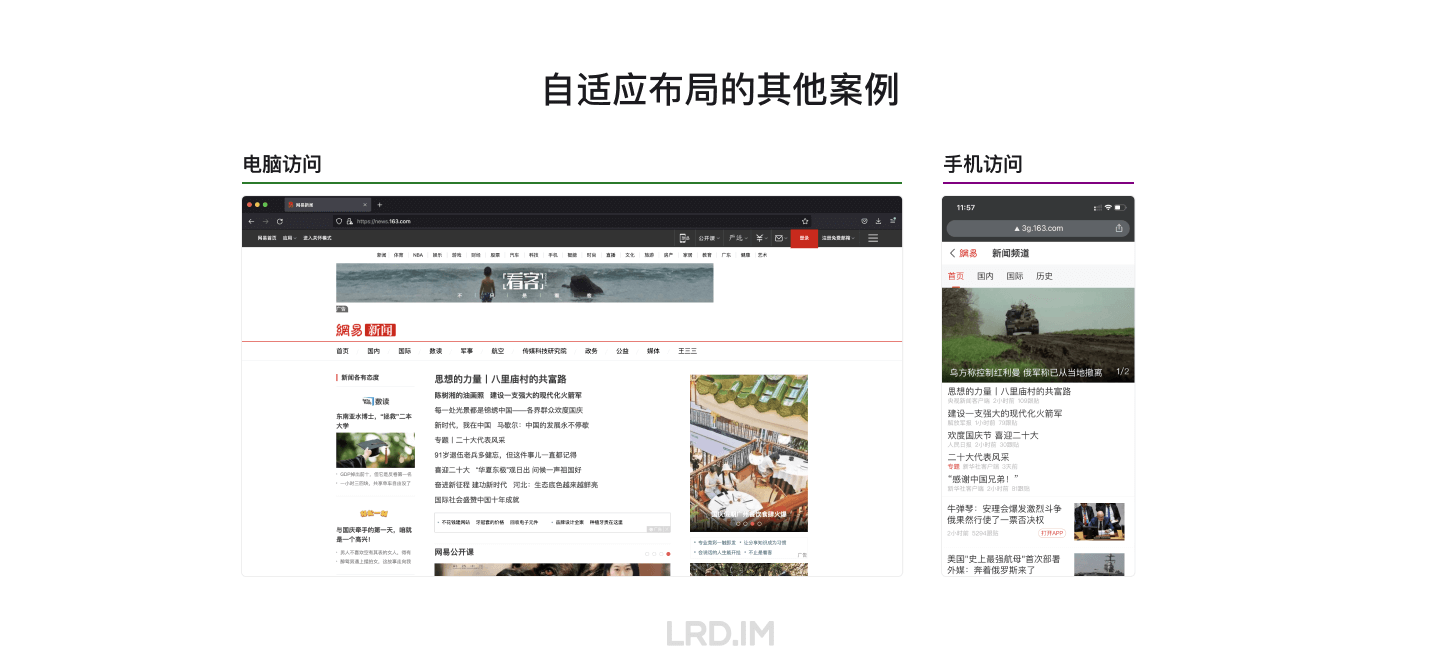Viewport: 1440px width, 670px height.
Task: Open the mail envelope dropdown
Action: pyautogui.click(x=780, y=238)
